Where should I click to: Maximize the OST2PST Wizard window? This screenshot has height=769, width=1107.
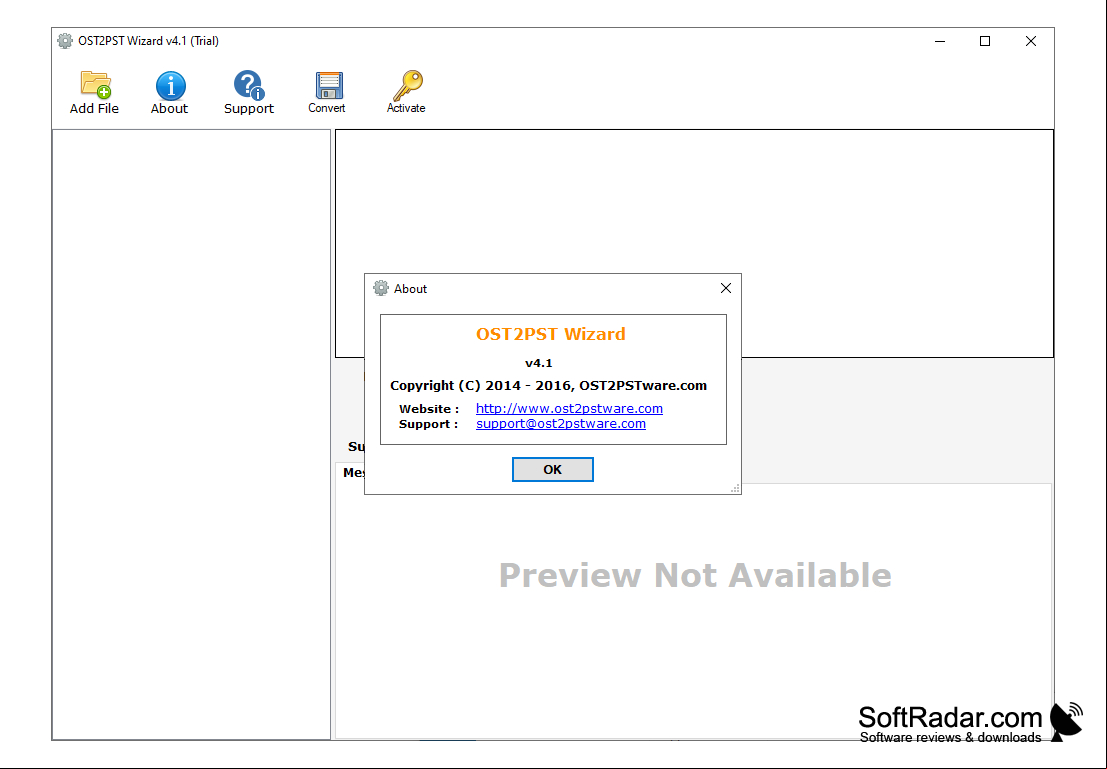point(985,41)
